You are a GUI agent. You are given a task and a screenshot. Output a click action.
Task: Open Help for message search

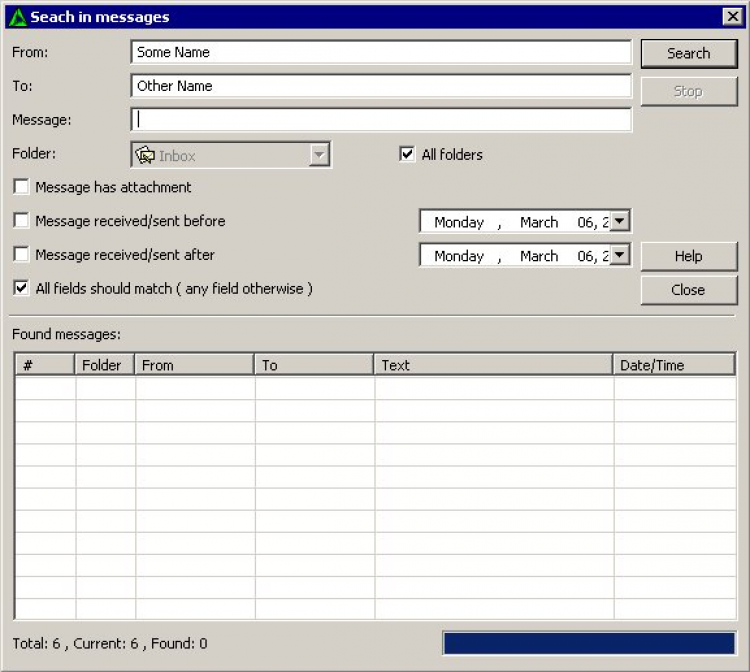pos(688,256)
